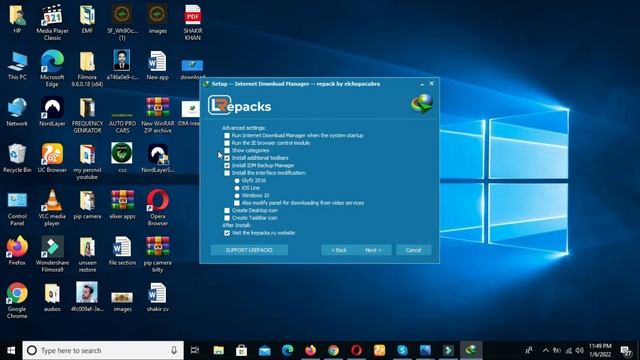Open the notification center icon

[626, 350]
